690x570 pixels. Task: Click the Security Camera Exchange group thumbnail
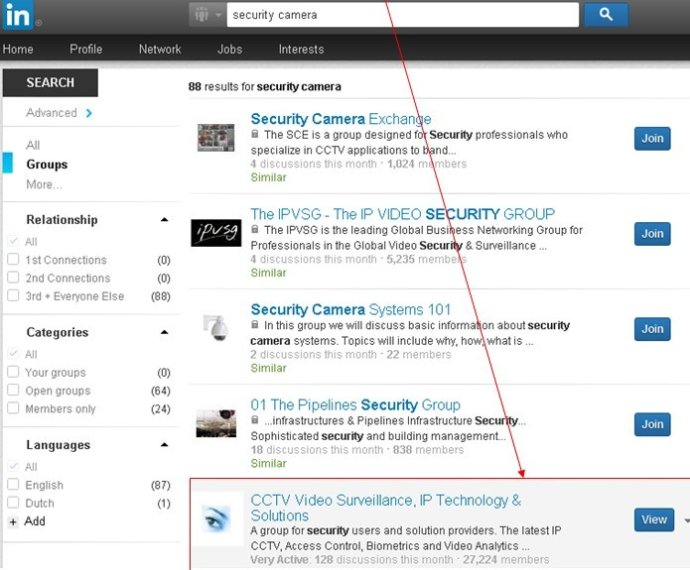coord(216,138)
